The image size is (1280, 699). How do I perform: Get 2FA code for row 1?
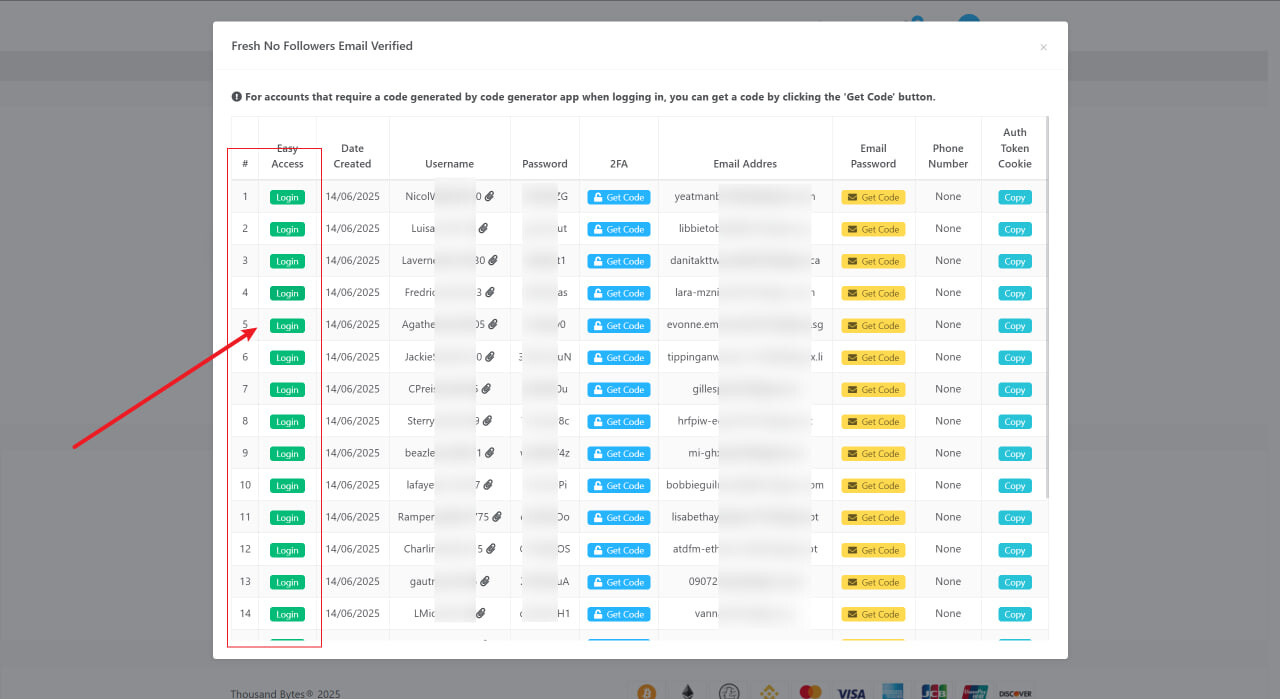pyautogui.click(x=619, y=197)
